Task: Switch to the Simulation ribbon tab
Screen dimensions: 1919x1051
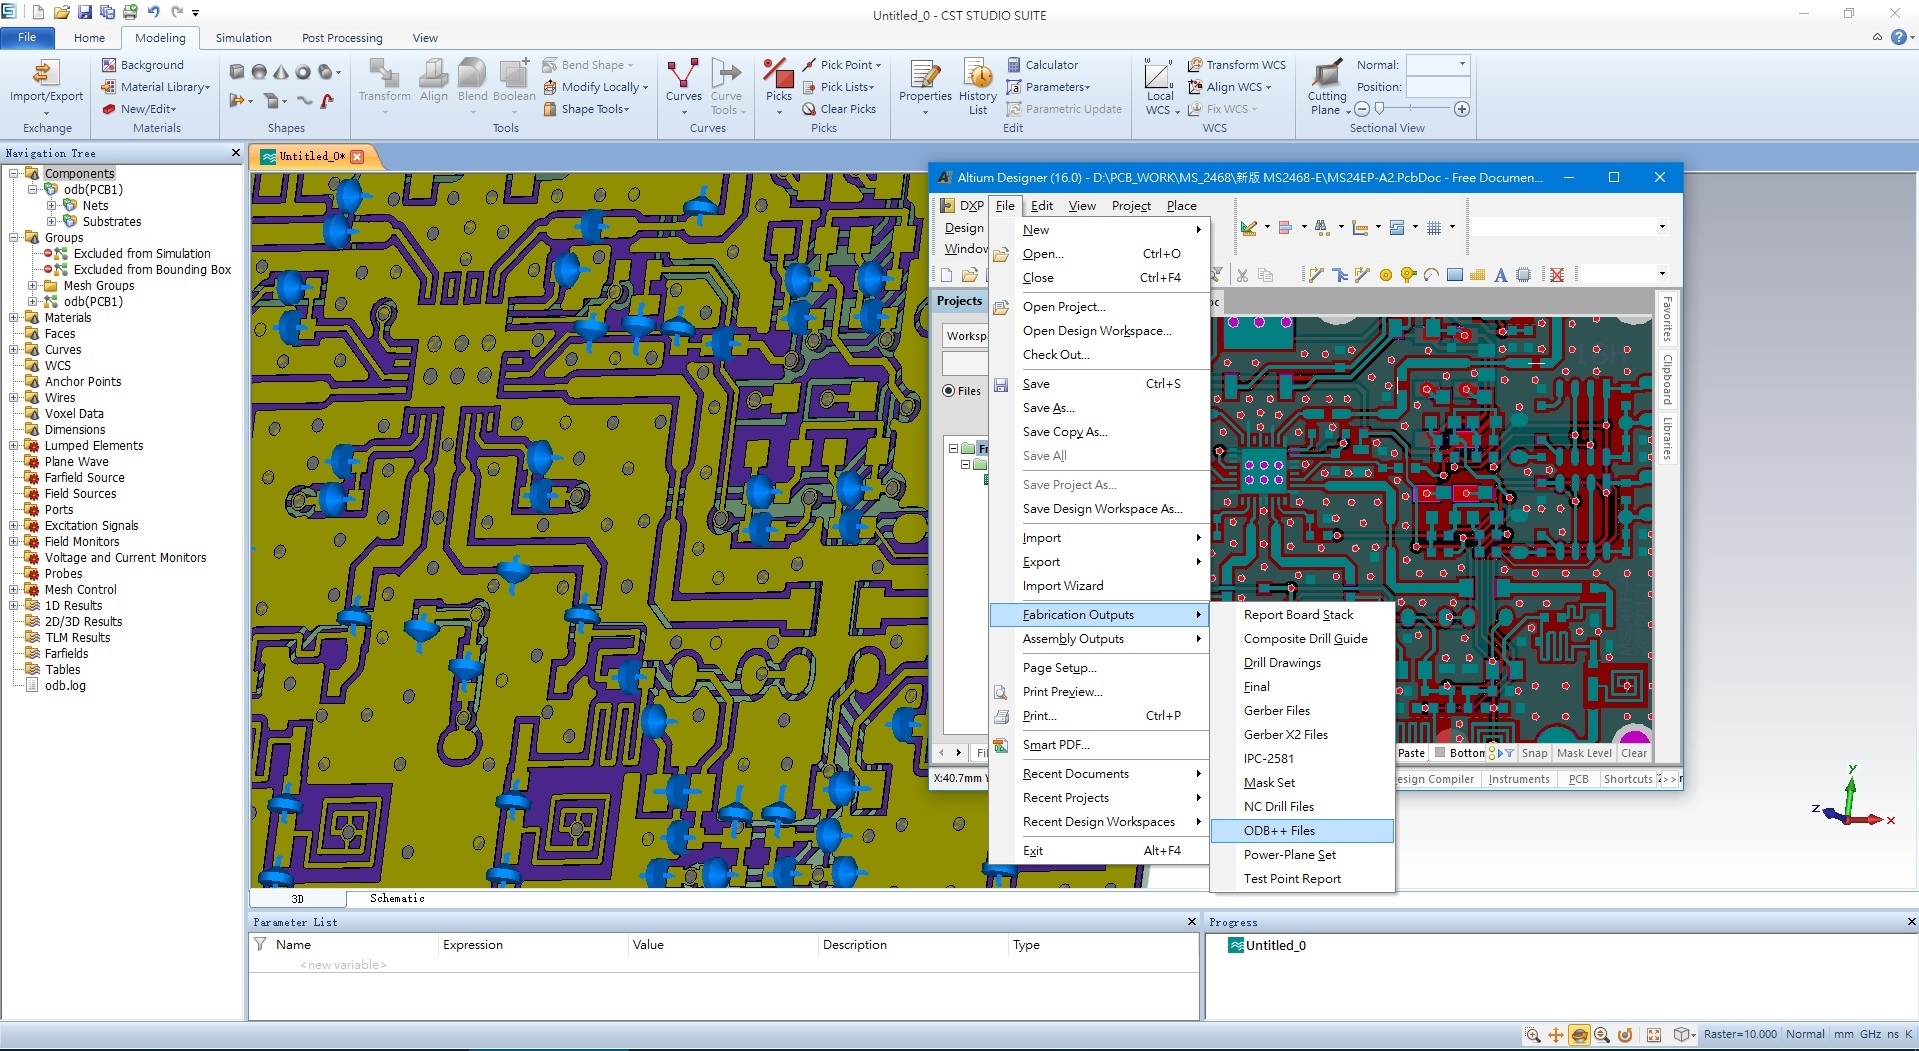Action: click(243, 38)
